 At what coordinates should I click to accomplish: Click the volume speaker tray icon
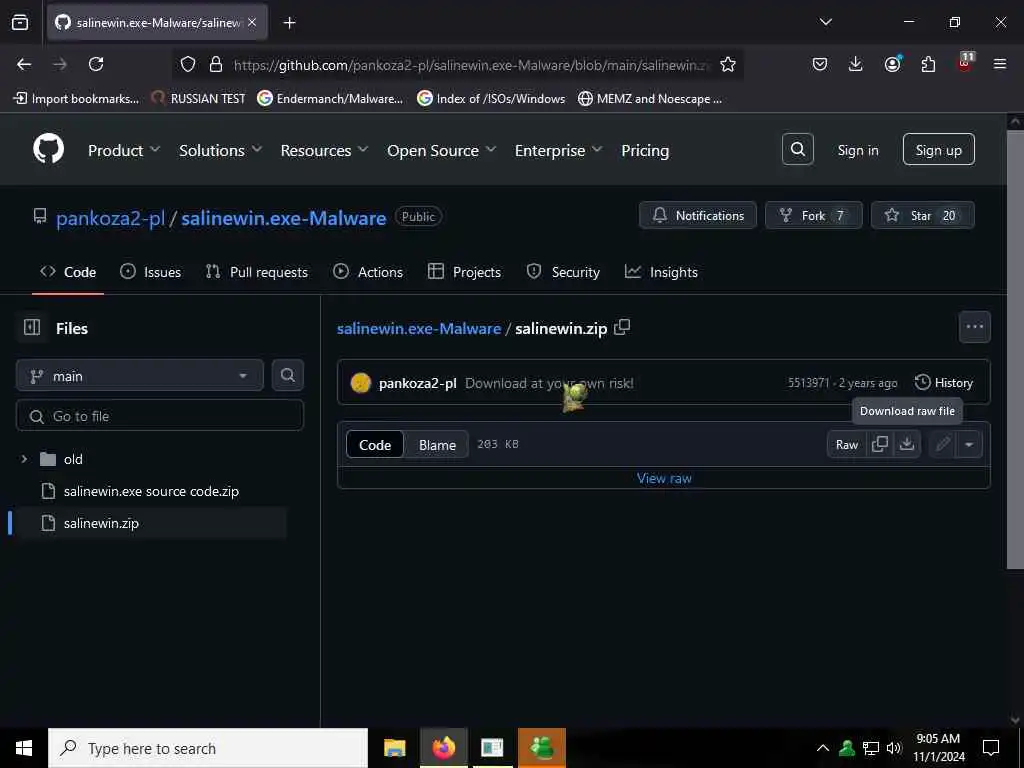[894, 748]
